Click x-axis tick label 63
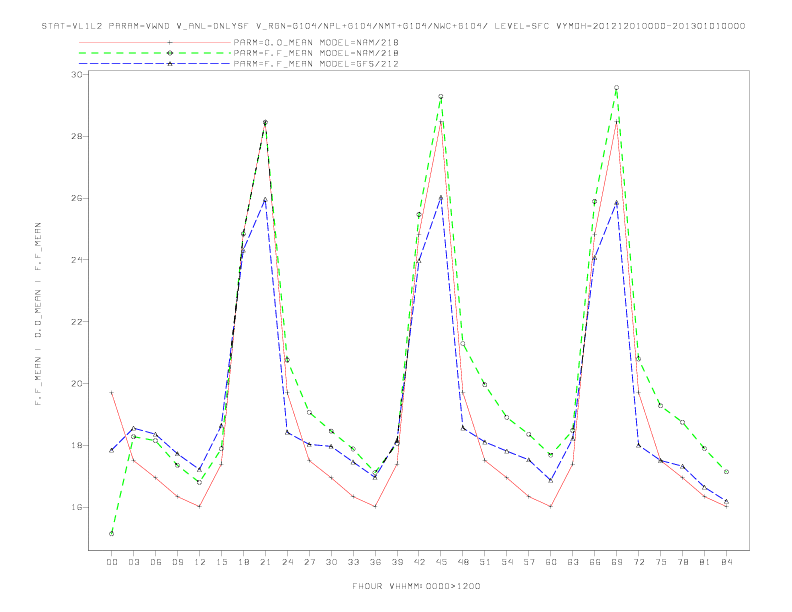The height and width of the screenshot is (612, 792). pyautogui.click(x=573, y=562)
